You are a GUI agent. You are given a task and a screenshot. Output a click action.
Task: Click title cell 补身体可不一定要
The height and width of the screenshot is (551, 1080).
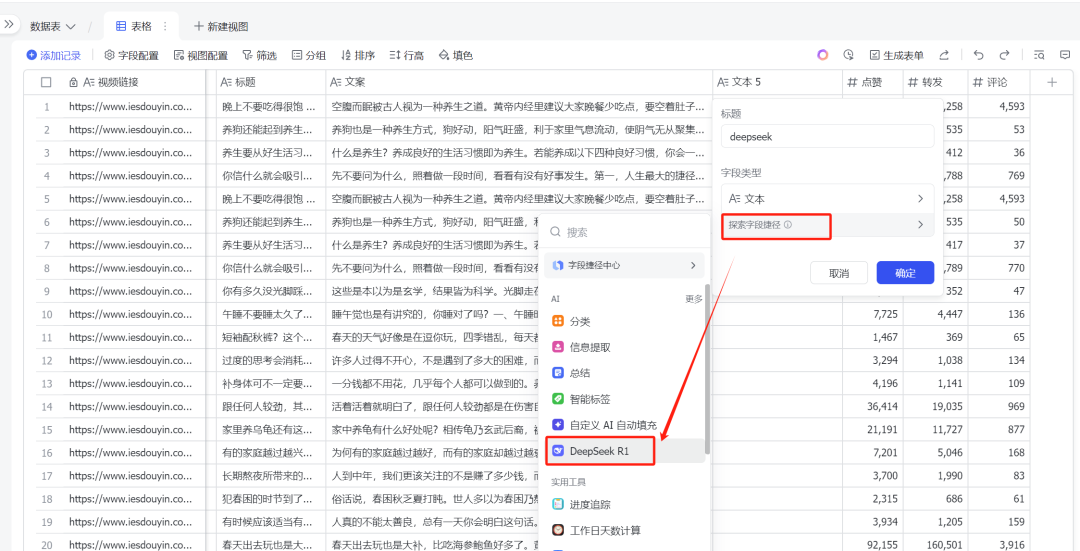(x=271, y=384)
